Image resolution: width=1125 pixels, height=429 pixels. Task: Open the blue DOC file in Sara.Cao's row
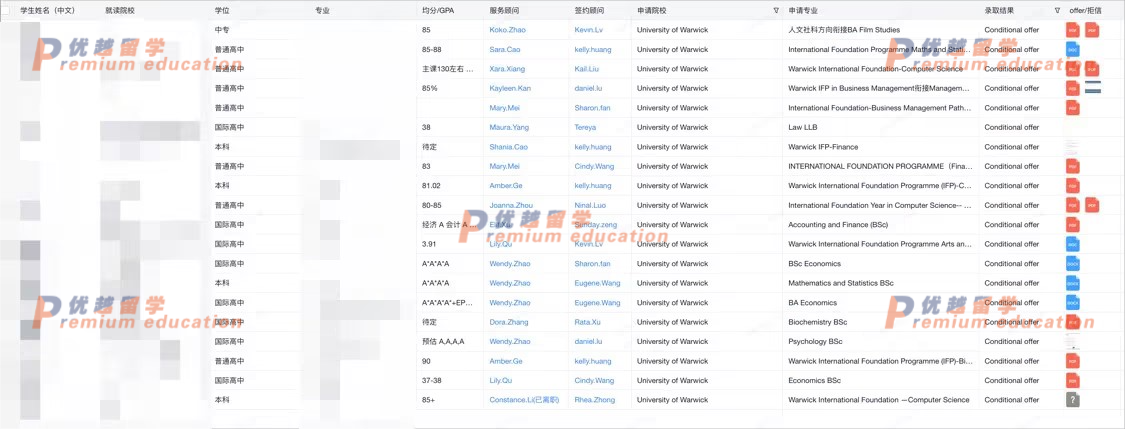click(1072, 49)
